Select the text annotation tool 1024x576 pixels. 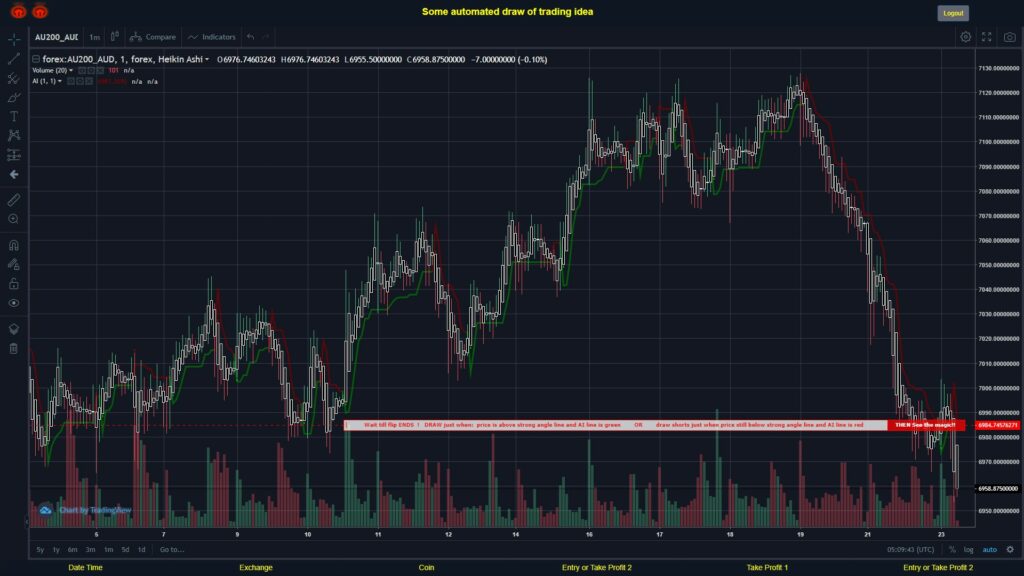click(14, 116)
